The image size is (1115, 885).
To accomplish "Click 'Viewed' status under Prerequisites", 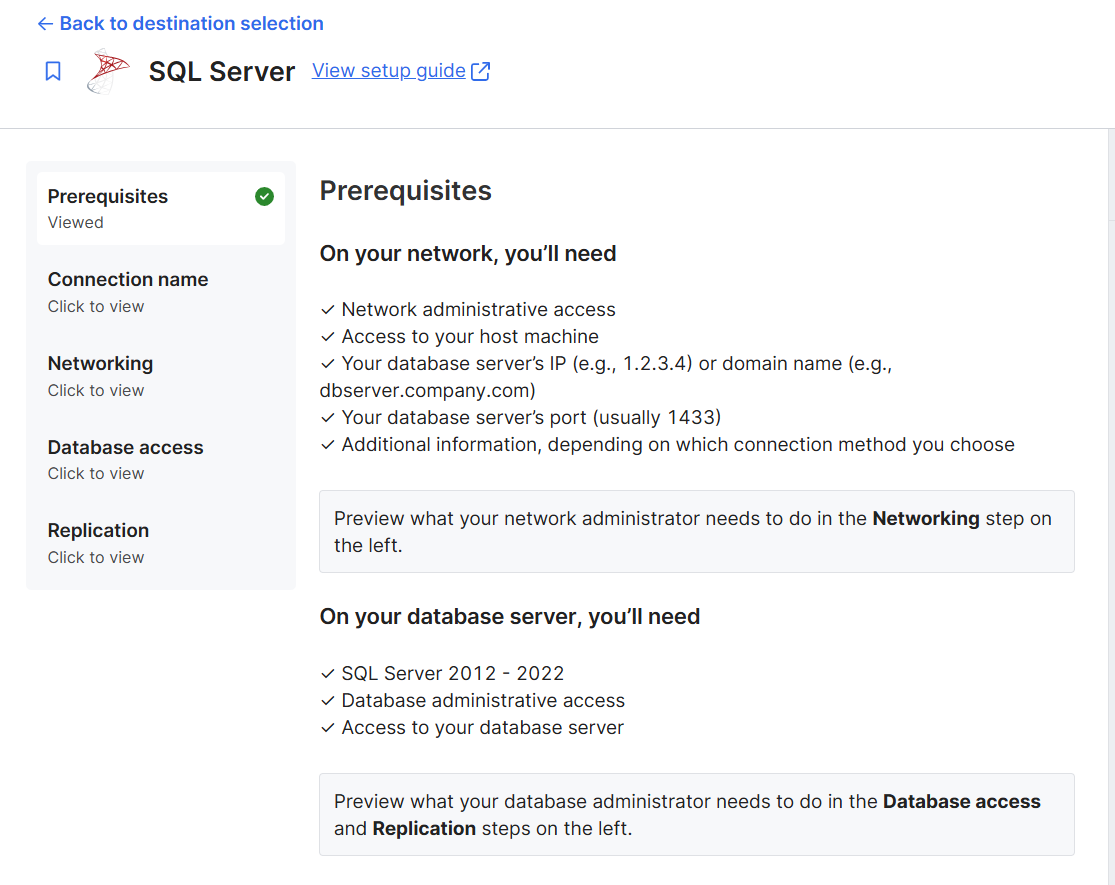I will [75, 222].
